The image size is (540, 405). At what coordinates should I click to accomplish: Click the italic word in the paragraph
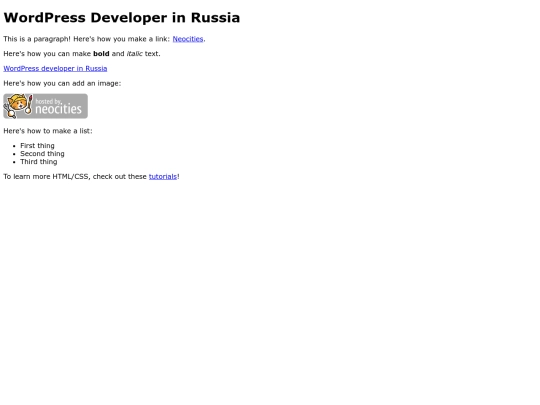[x=135, y=54]
